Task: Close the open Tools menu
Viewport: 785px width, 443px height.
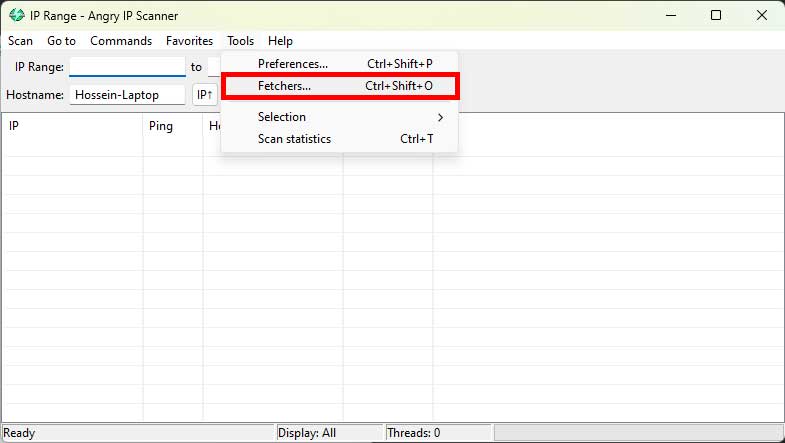Action: [240, 41]
